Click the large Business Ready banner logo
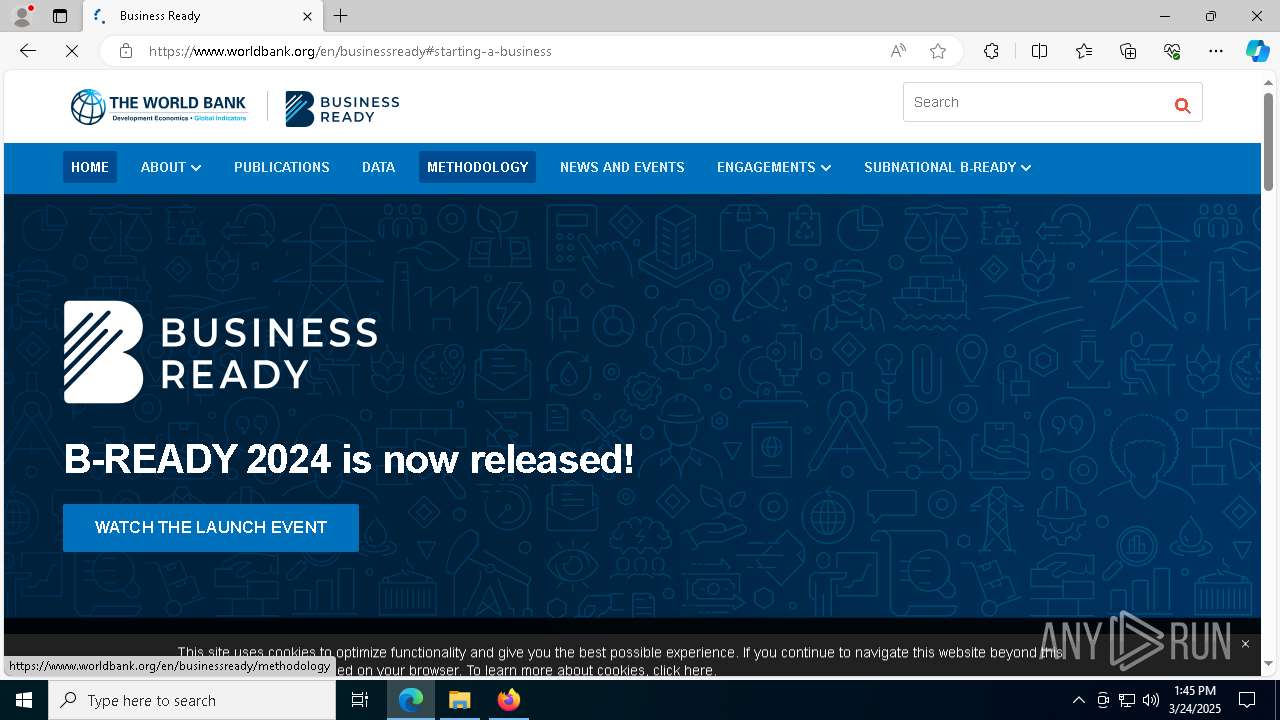The image size is (1280, 720). [x=220, y=352]
